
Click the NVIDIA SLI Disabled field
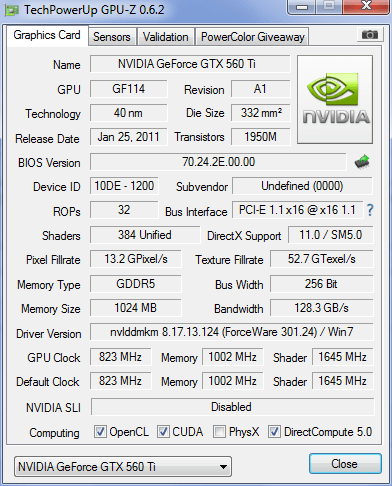point(232,407)
